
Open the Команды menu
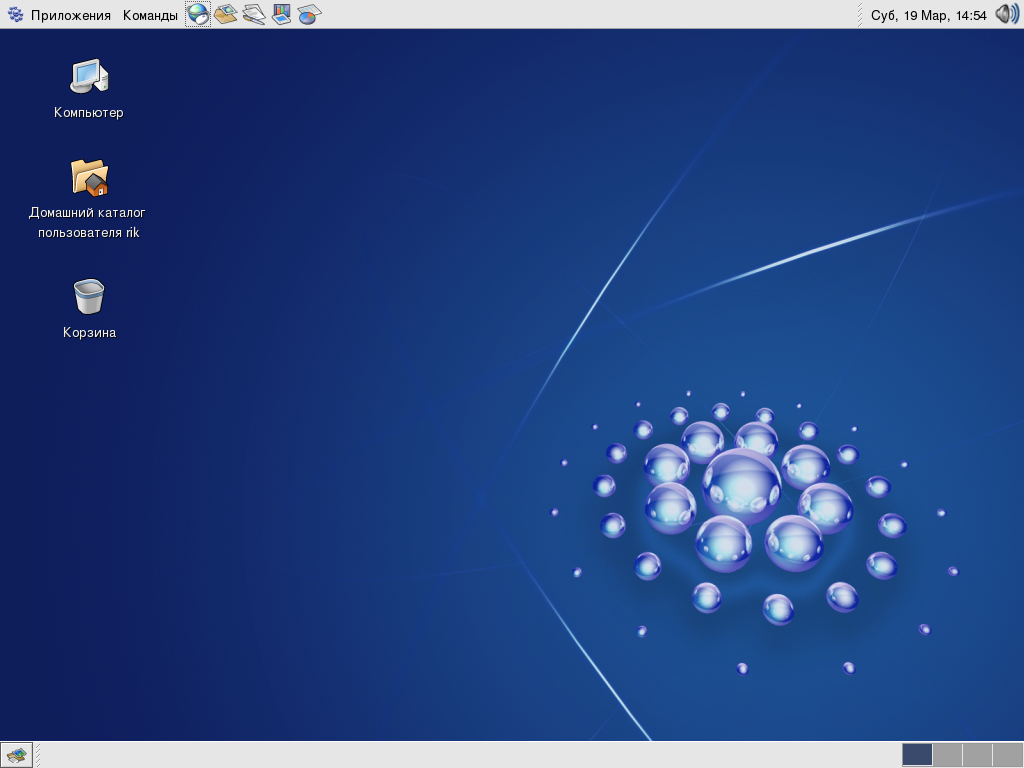(x=150, y=14)
